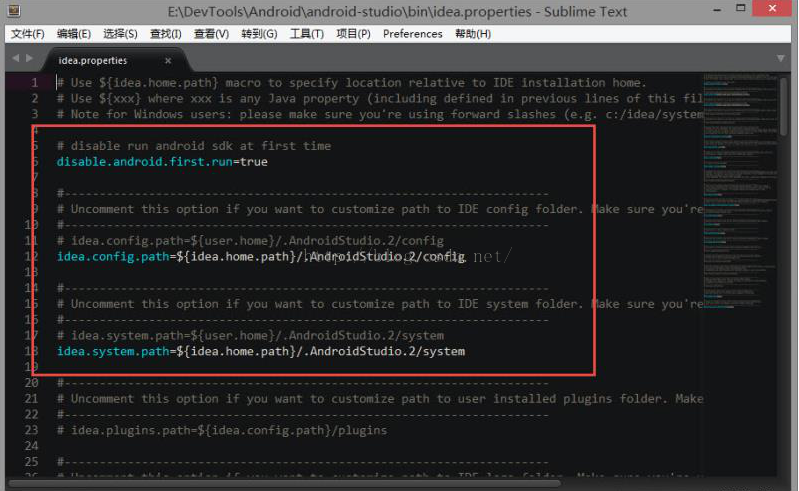Click the '# idea.config.path=${user.home}' comment
Image resolution: width=799 pixels, height=491 pixels.
pyautogui.click(x=250, y=240)
